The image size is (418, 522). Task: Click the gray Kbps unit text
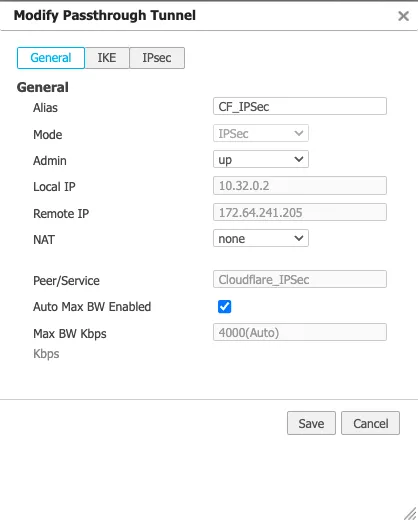(46, 354)
